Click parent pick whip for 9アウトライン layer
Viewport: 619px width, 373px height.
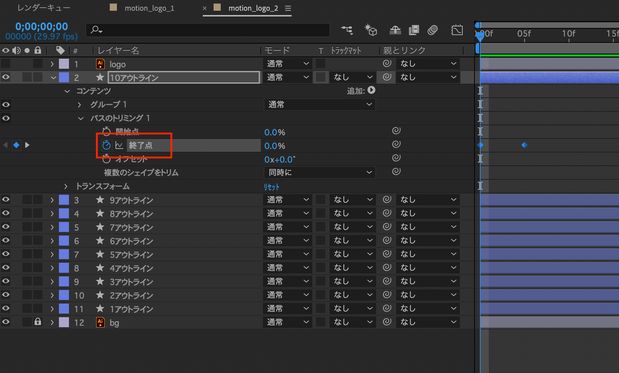tap(387, 200)
